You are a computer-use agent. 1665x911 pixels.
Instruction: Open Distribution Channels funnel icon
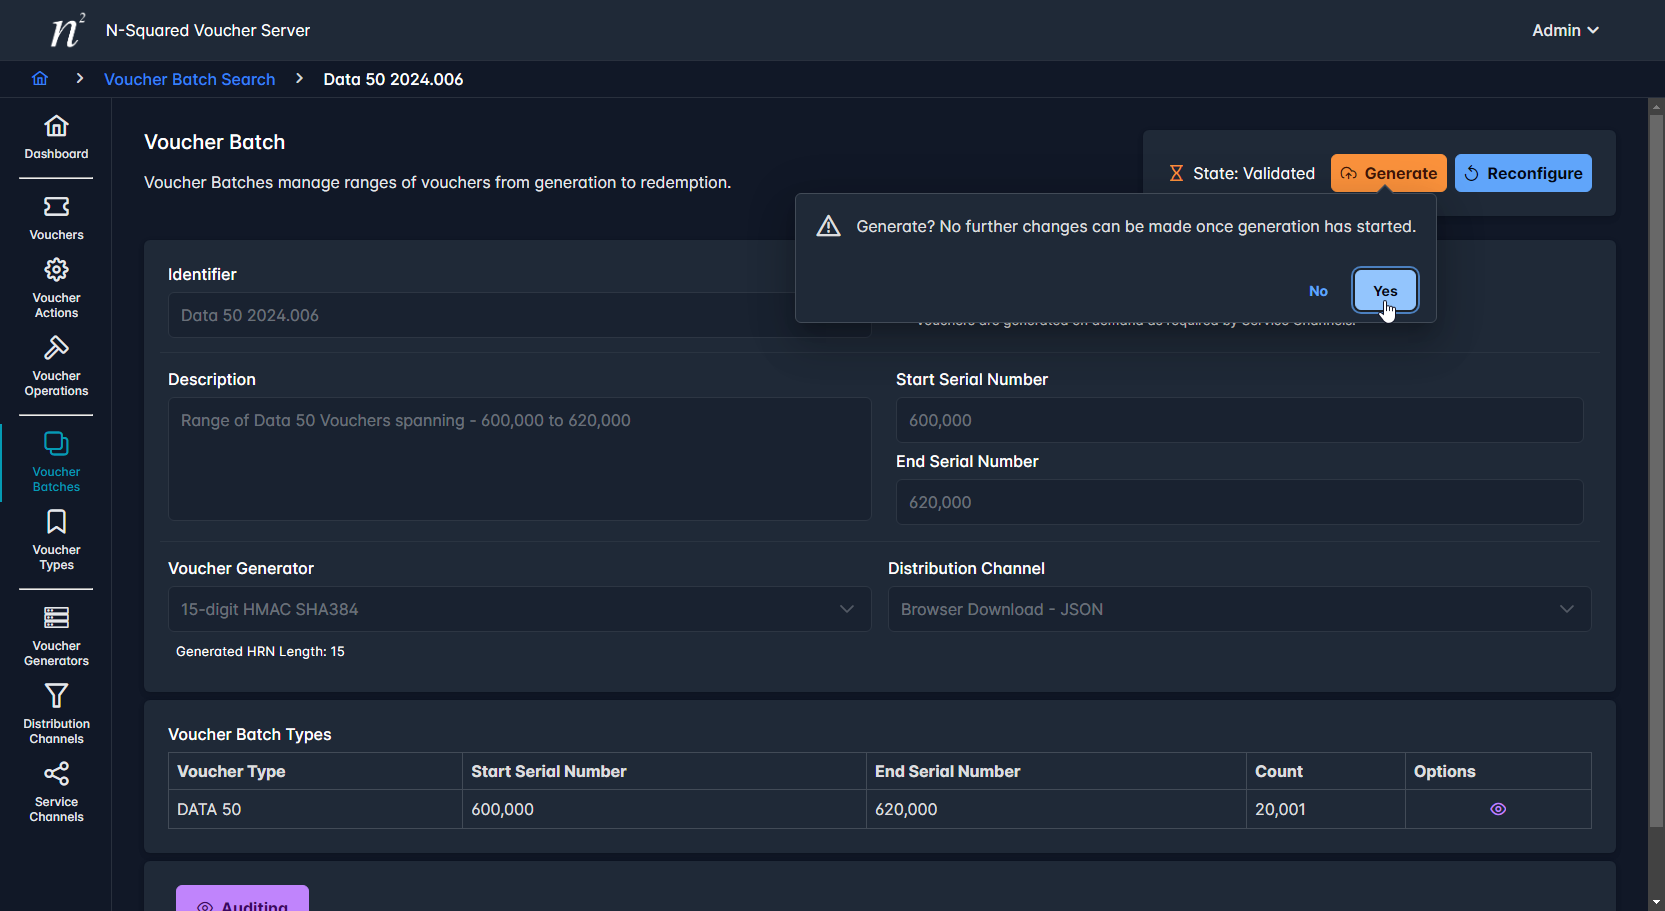(56, 696)
